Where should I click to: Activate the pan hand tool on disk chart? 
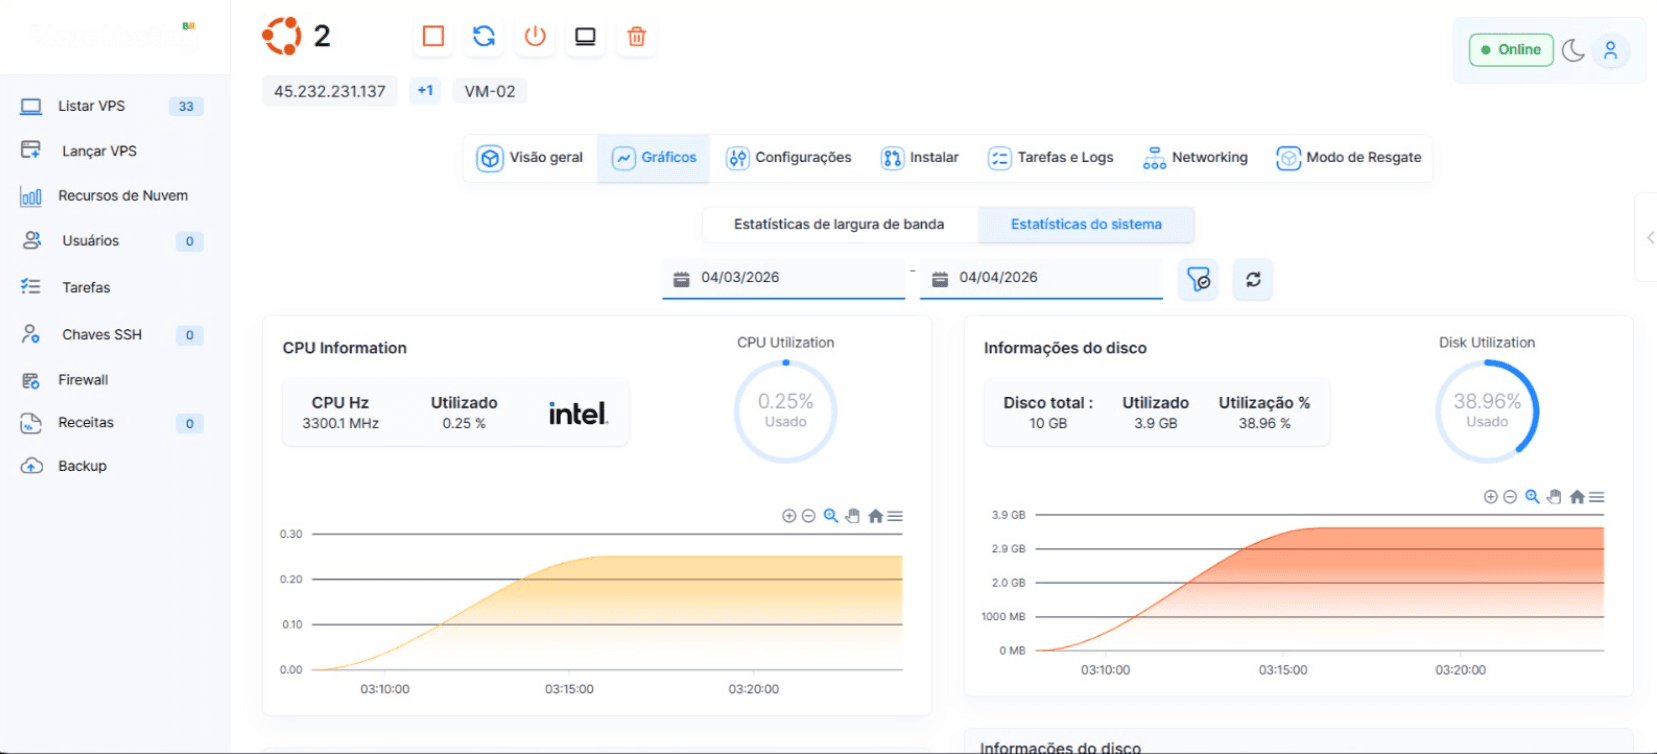[x=1554, y=497]
